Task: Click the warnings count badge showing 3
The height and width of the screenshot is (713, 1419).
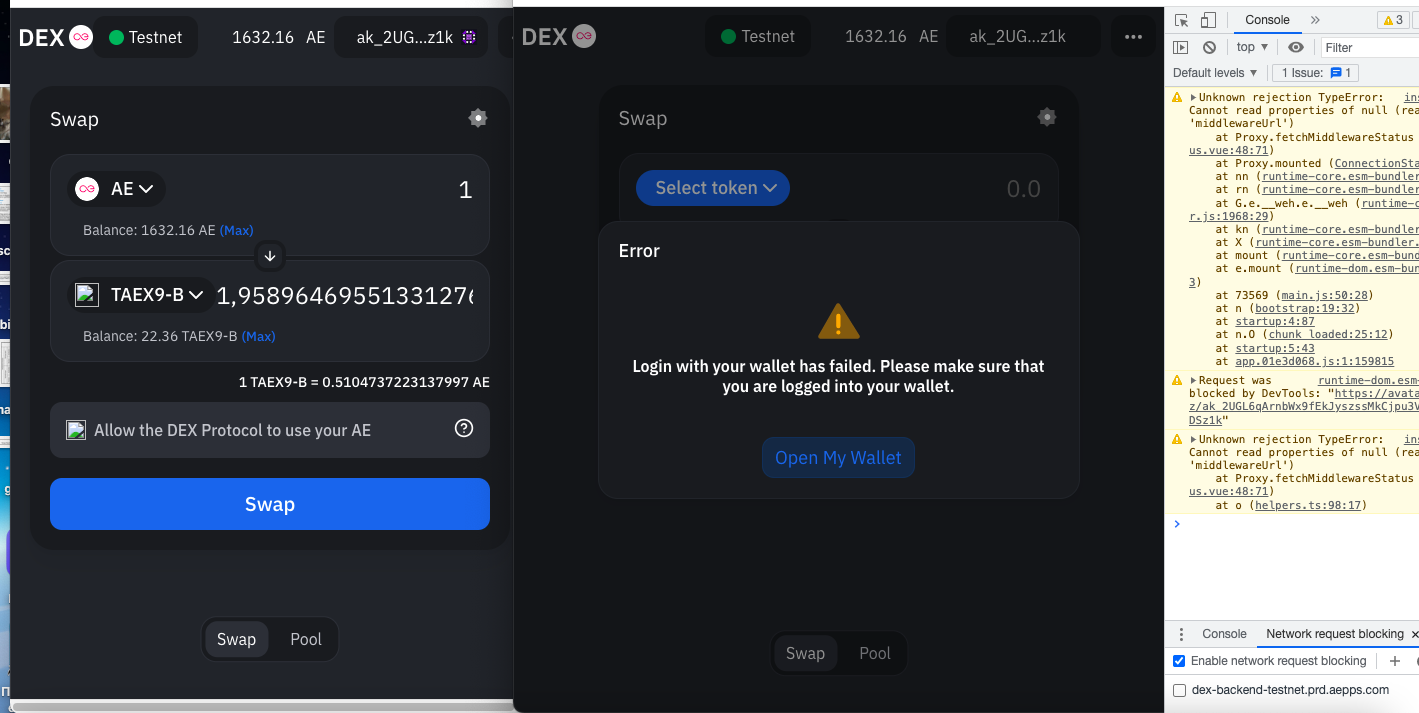Action: tap(1393, 20)
